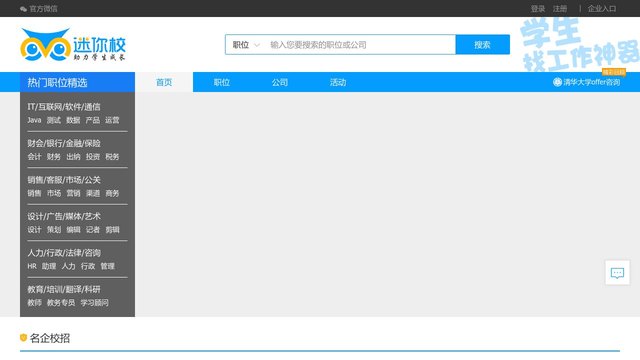Select 会计 under finance category
The height and width of the screenshot is (360, 640).
[34, 156]
